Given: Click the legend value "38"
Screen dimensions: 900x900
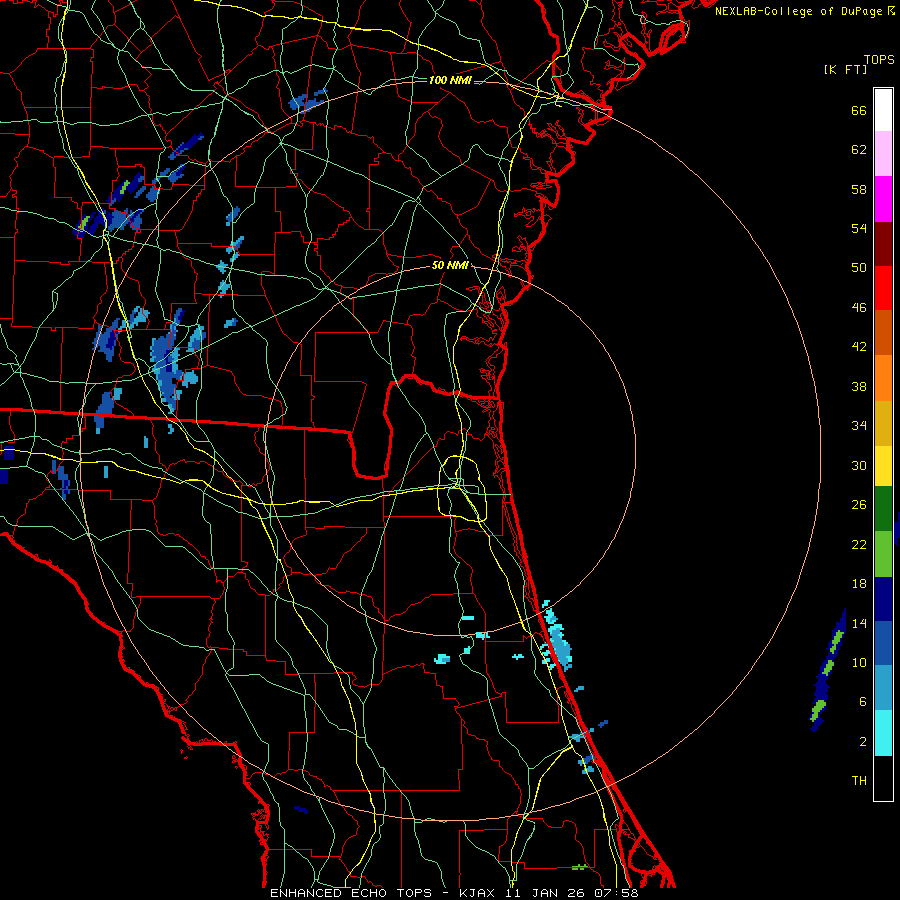Looking at the screenshot, I should pyautogui.click(x=859, y=386).
